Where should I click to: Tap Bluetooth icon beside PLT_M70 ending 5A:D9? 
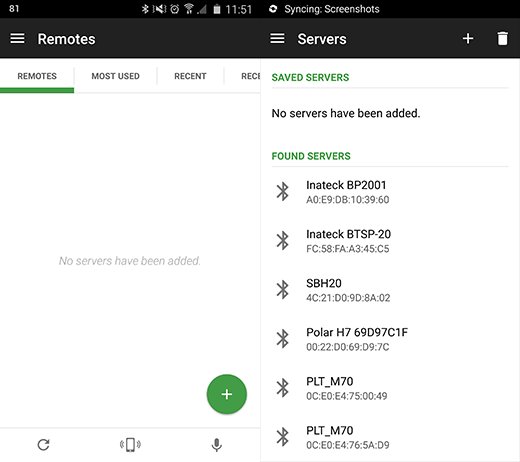[283, 436]
